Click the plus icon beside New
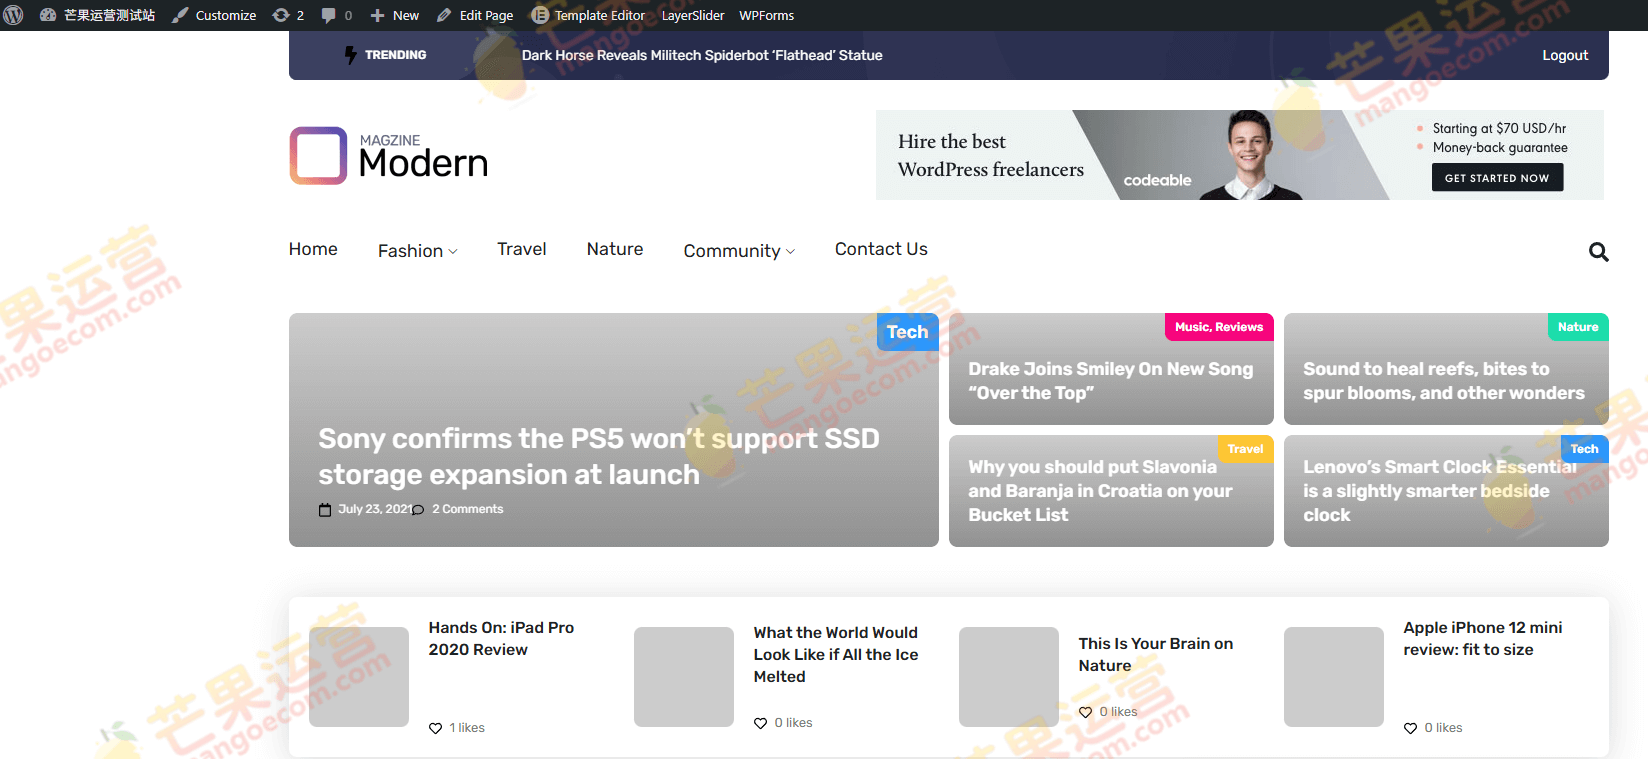Image resolution: width=1648 pixels, height=759 pixels. 377,15
